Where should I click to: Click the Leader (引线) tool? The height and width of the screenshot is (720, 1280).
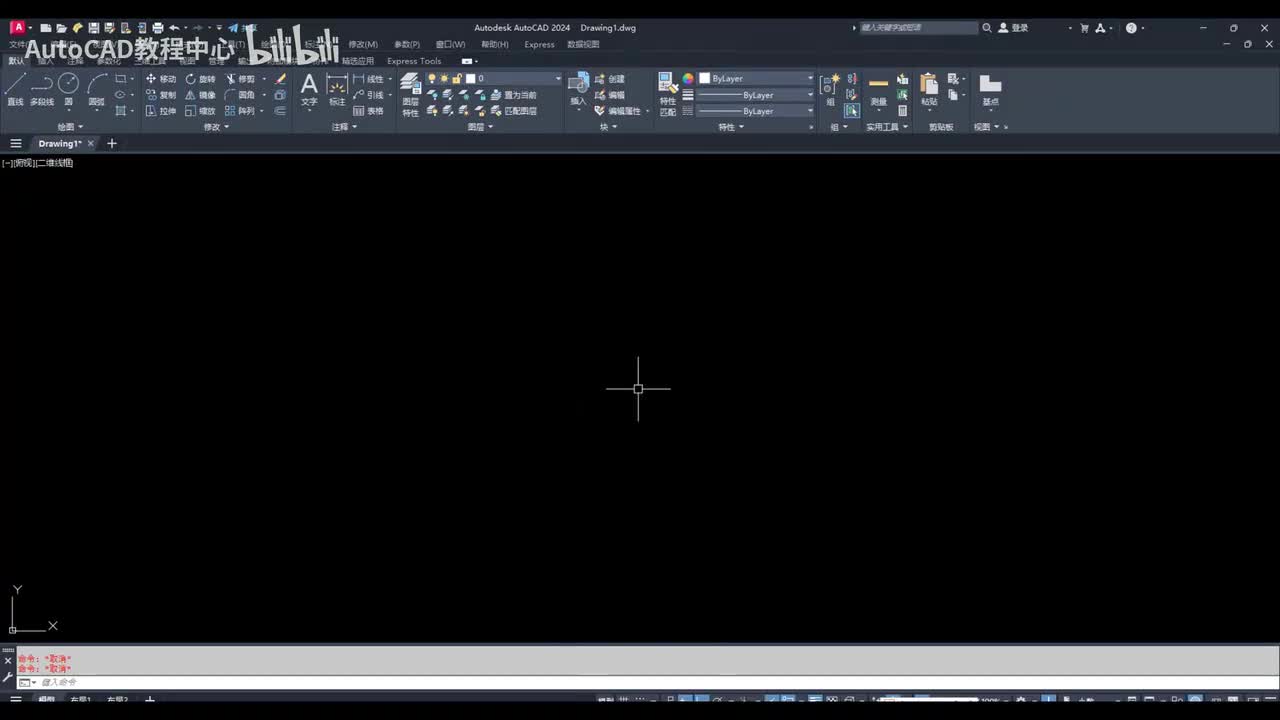[x=369, y=95]
